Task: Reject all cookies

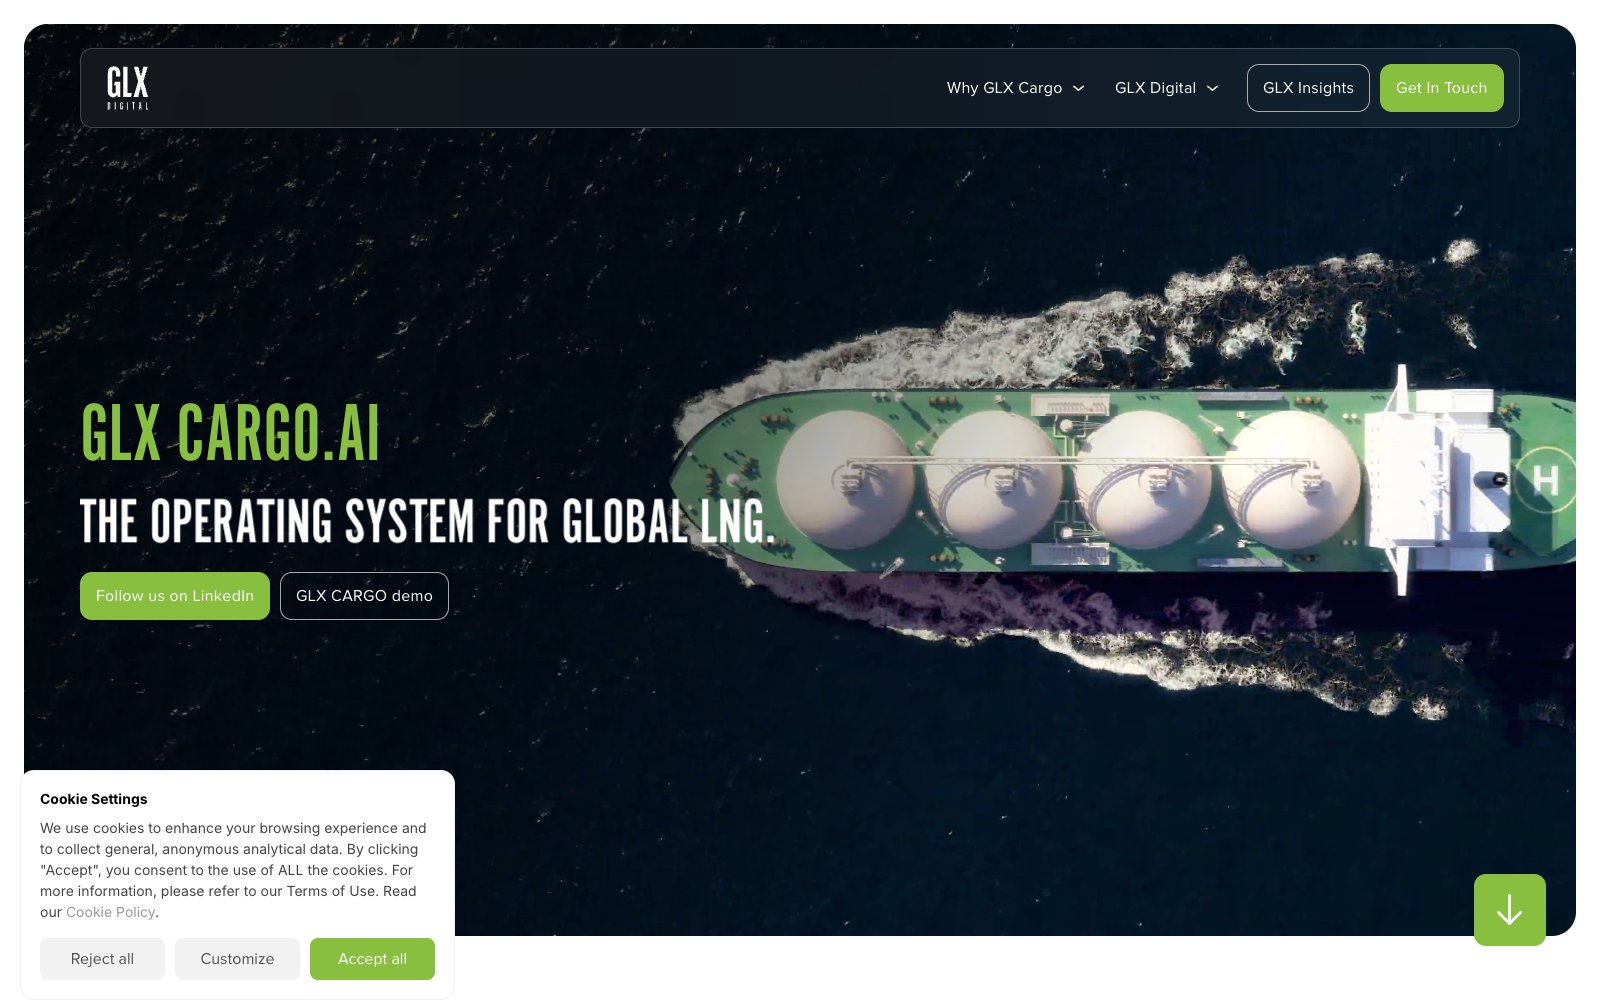Action: [x=102, y=959]
